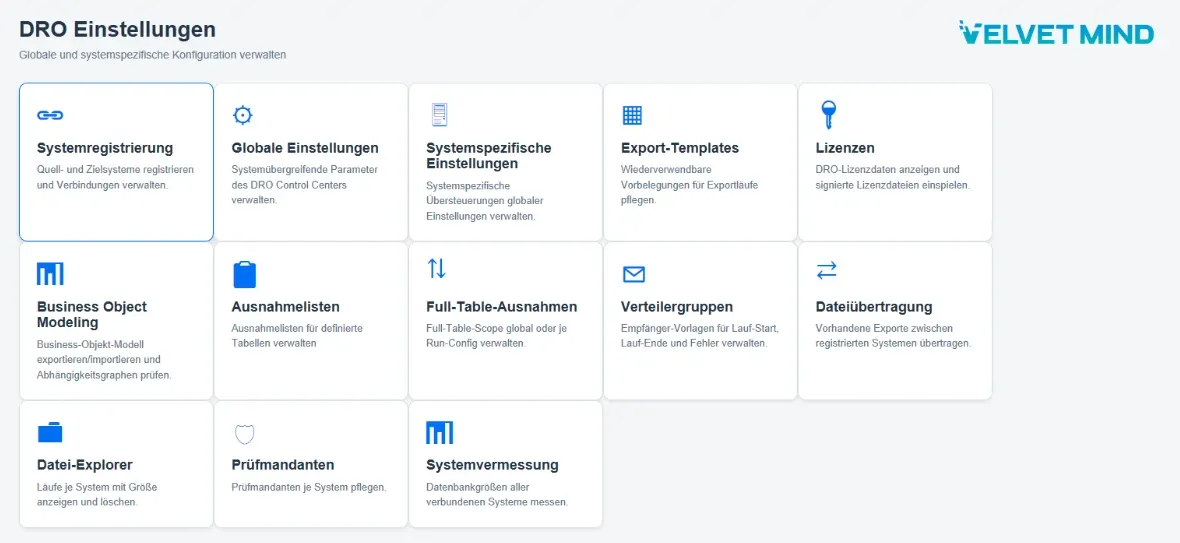
Task: Open the Ausnahmelisten title
Action: point(285,307)
